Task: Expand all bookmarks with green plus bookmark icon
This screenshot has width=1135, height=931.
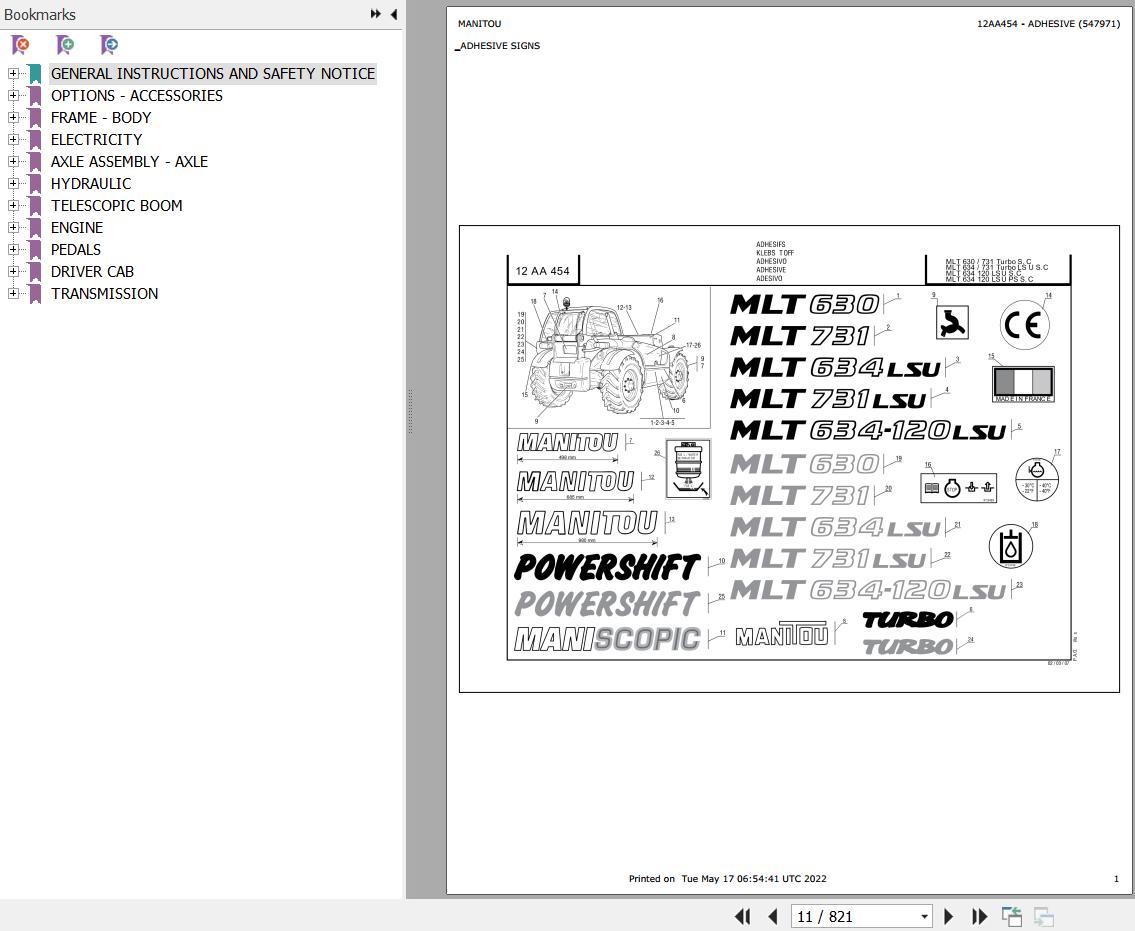Action: tap(64, 45)
